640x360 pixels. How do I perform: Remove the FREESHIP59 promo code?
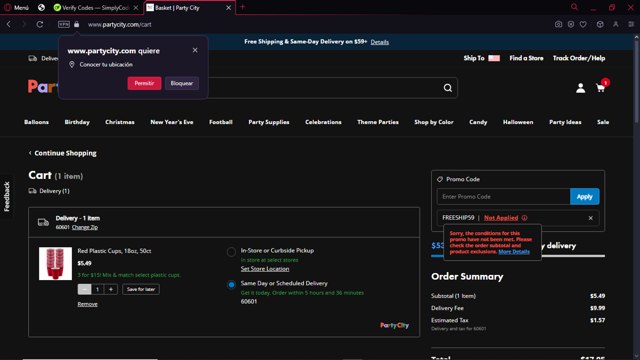tap(591, 218)
